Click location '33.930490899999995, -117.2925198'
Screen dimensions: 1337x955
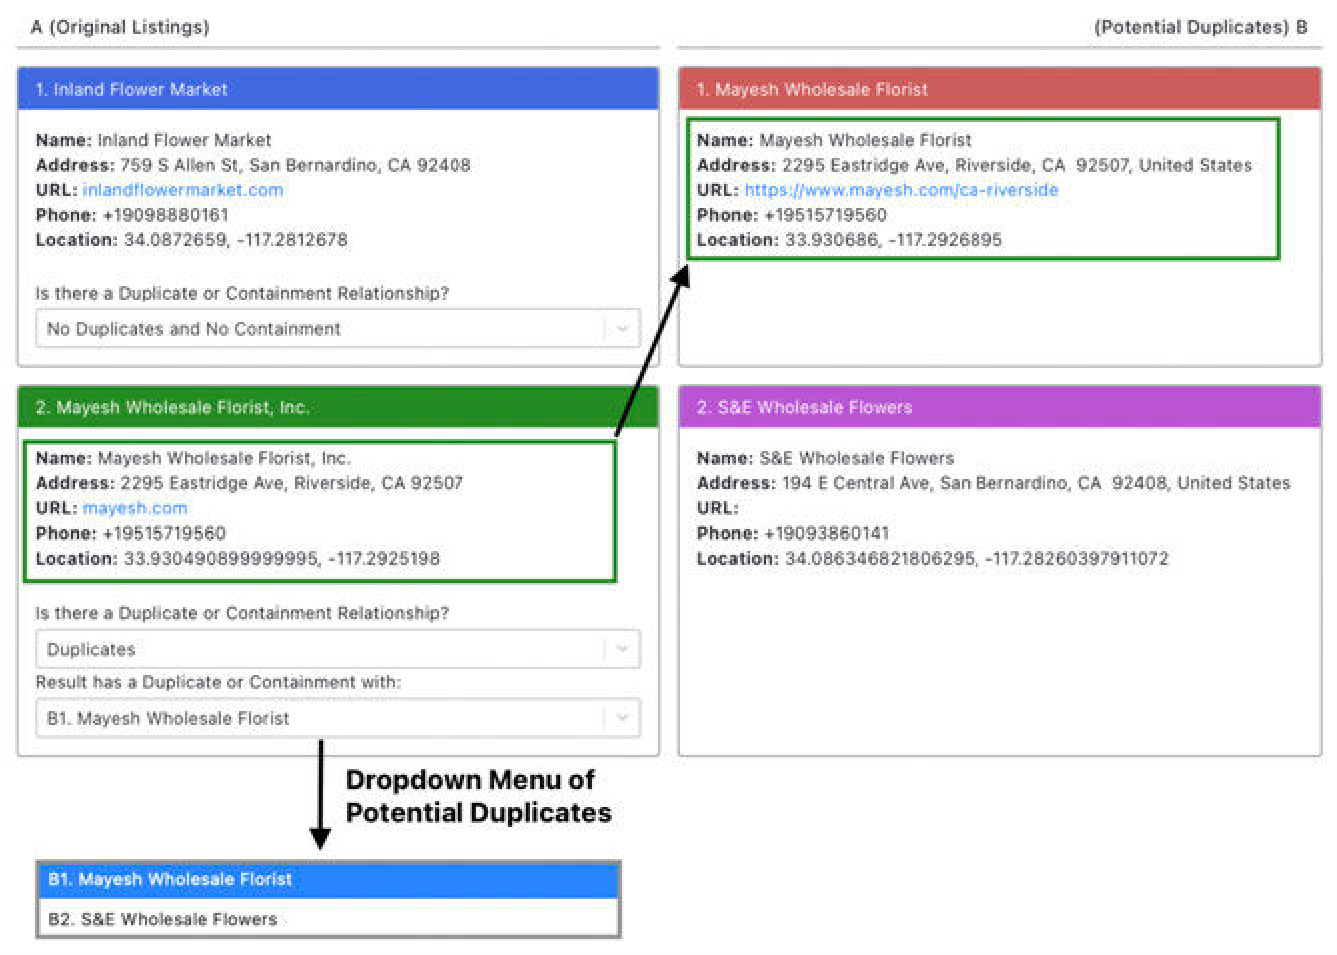point(282,558)
